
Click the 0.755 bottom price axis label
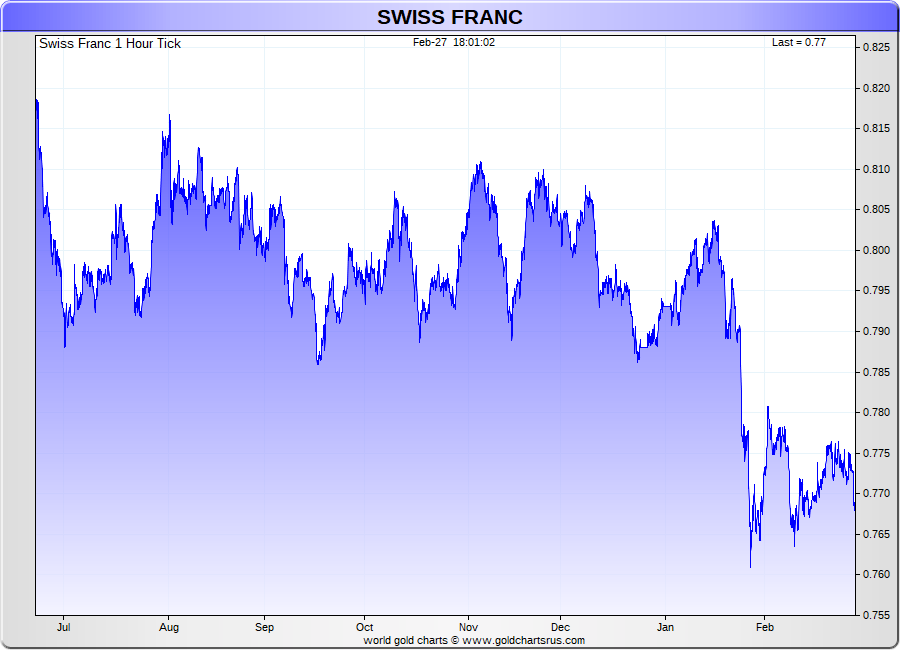pyautogui.click(x=876, y=615)
